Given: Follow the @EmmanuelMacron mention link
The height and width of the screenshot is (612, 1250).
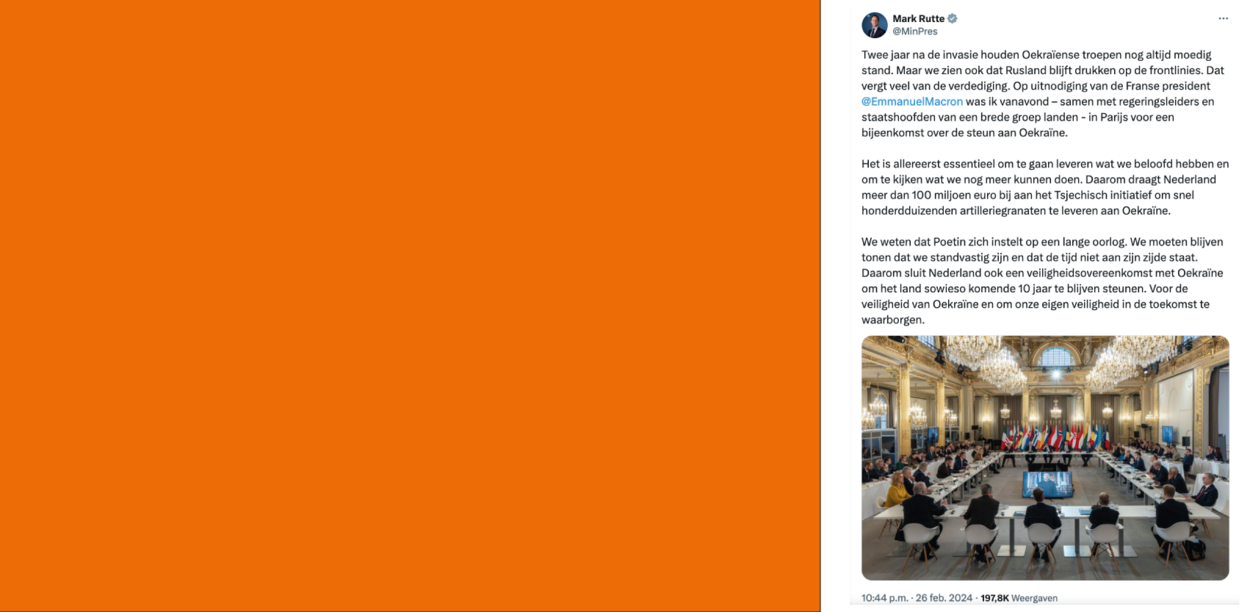Looking at the screenshot, I should (912, 101).
